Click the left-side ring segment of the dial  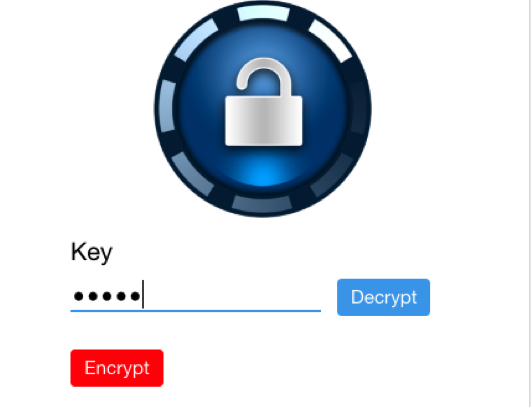pos(167,106)
